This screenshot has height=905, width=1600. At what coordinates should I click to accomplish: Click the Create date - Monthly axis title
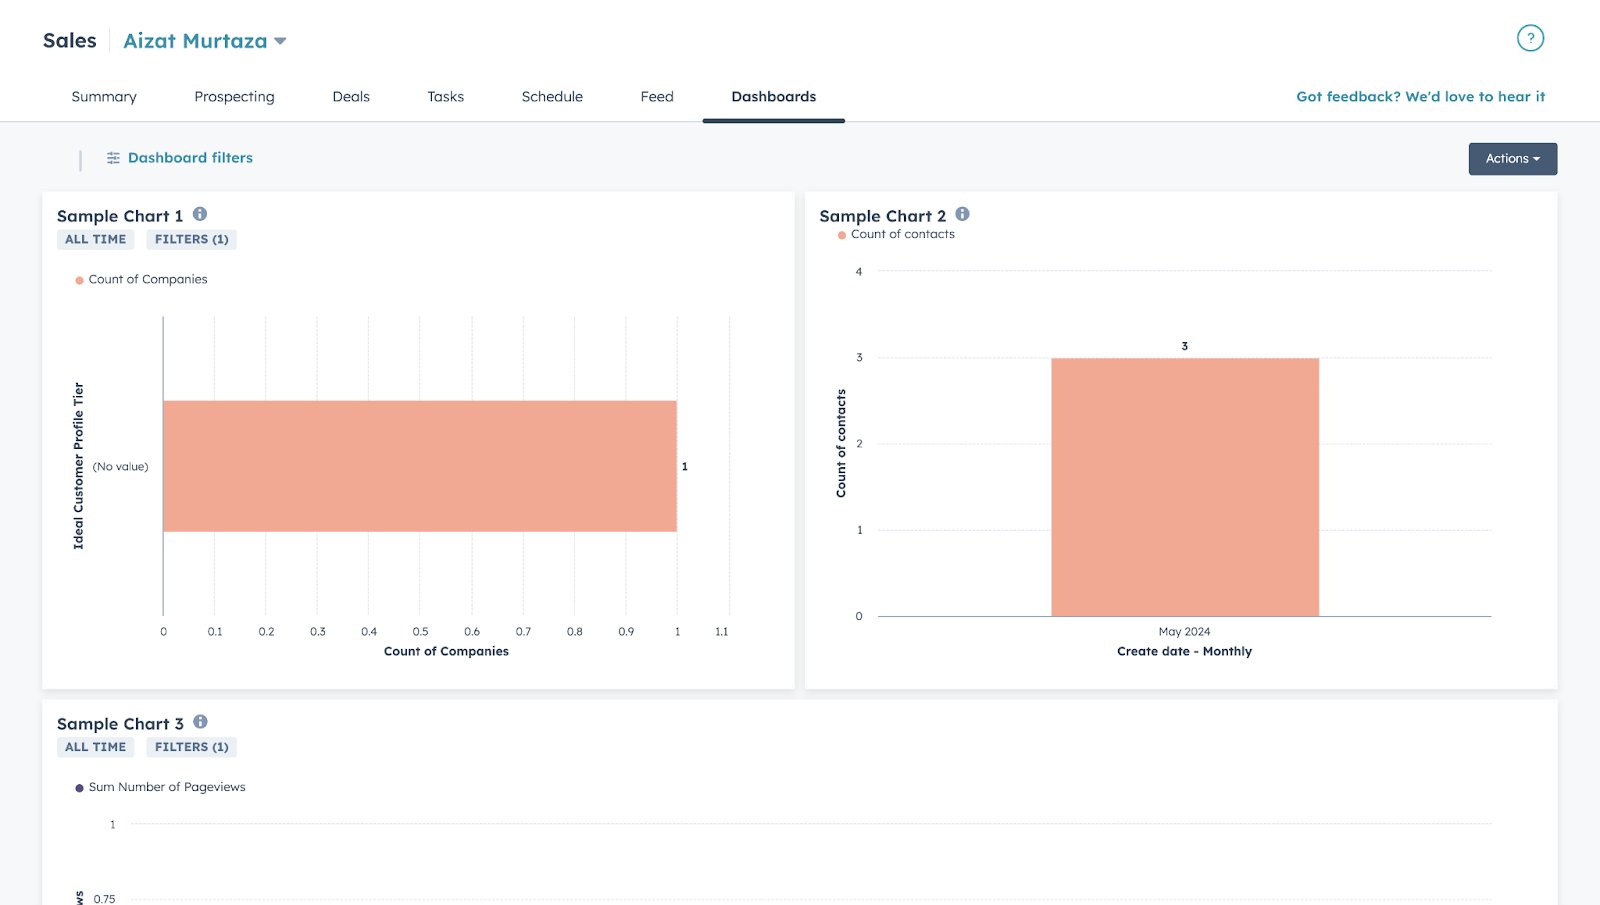(1184, 651)
